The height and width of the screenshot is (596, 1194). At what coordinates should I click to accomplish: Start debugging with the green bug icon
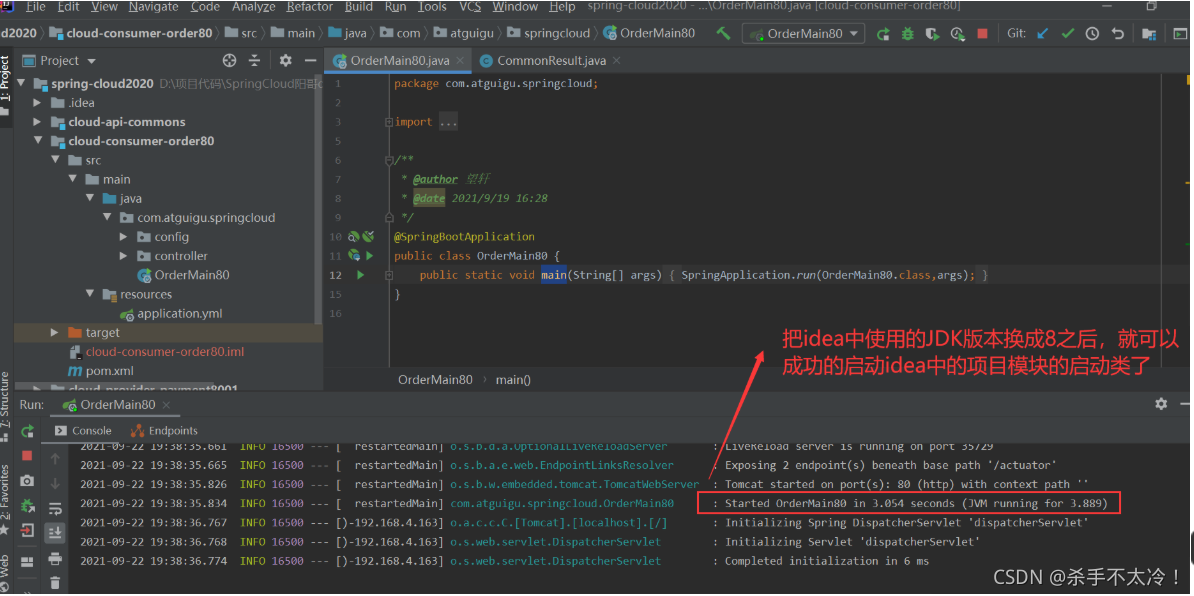pos(908,33)
